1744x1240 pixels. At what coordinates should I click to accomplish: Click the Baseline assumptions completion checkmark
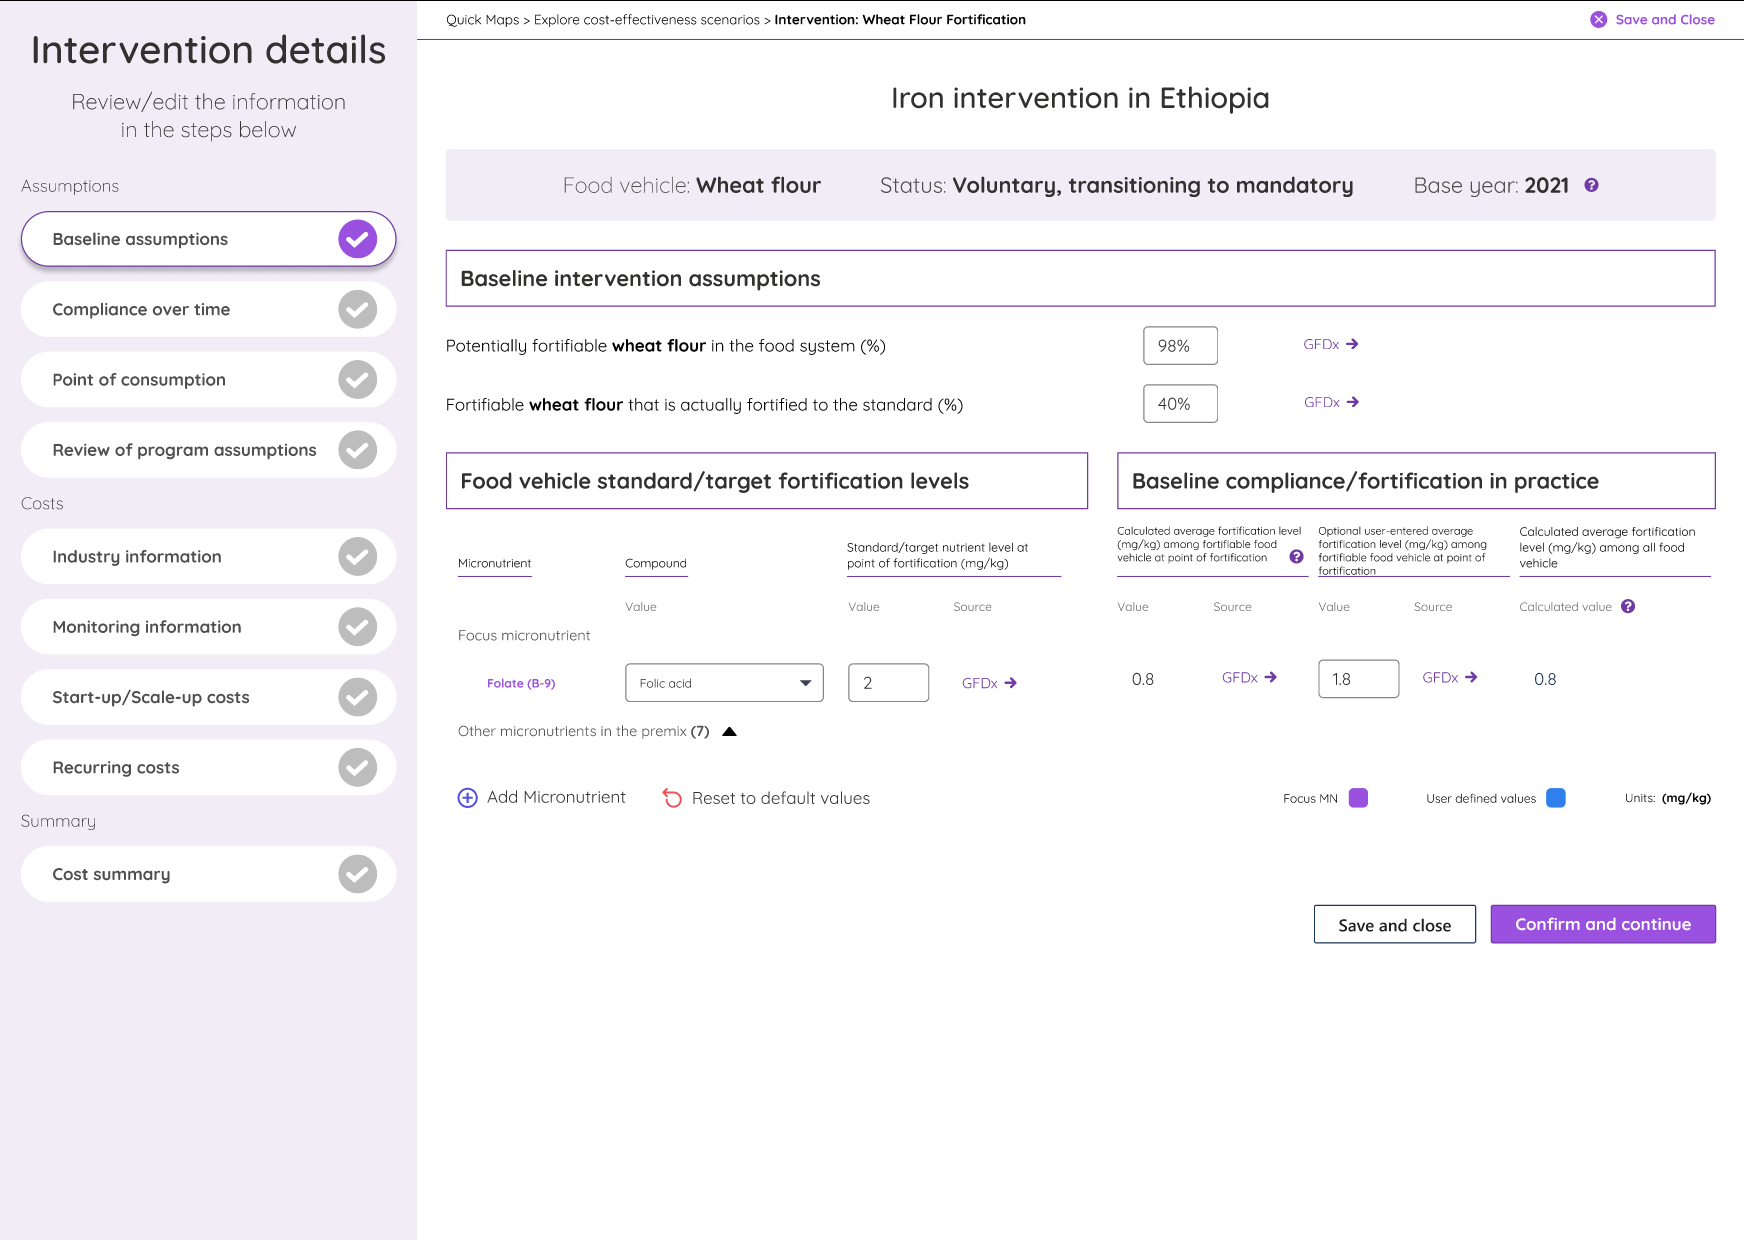[x=357, y=238]
